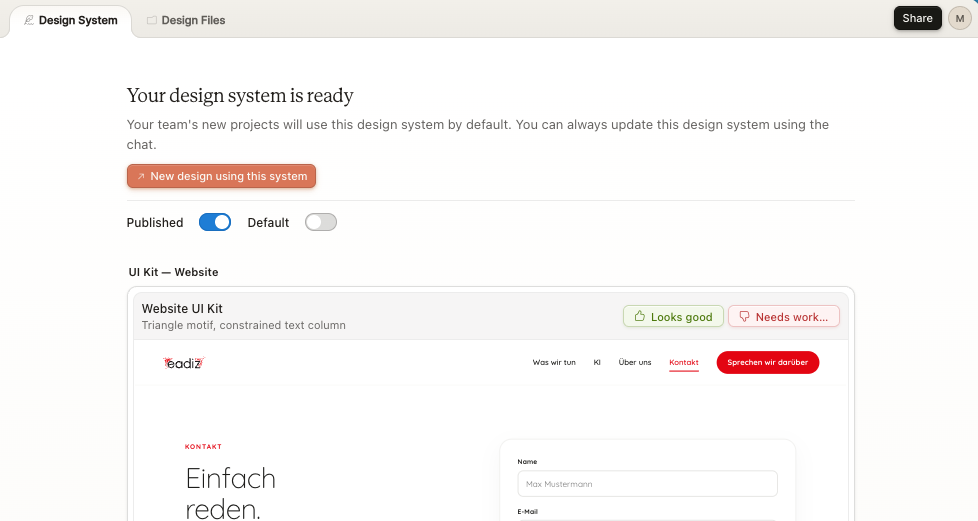Image resolution: width=978 pixels, height=521 pixels.
Task: Click the UI Kit — Website section label
Action: pos(173,272)
